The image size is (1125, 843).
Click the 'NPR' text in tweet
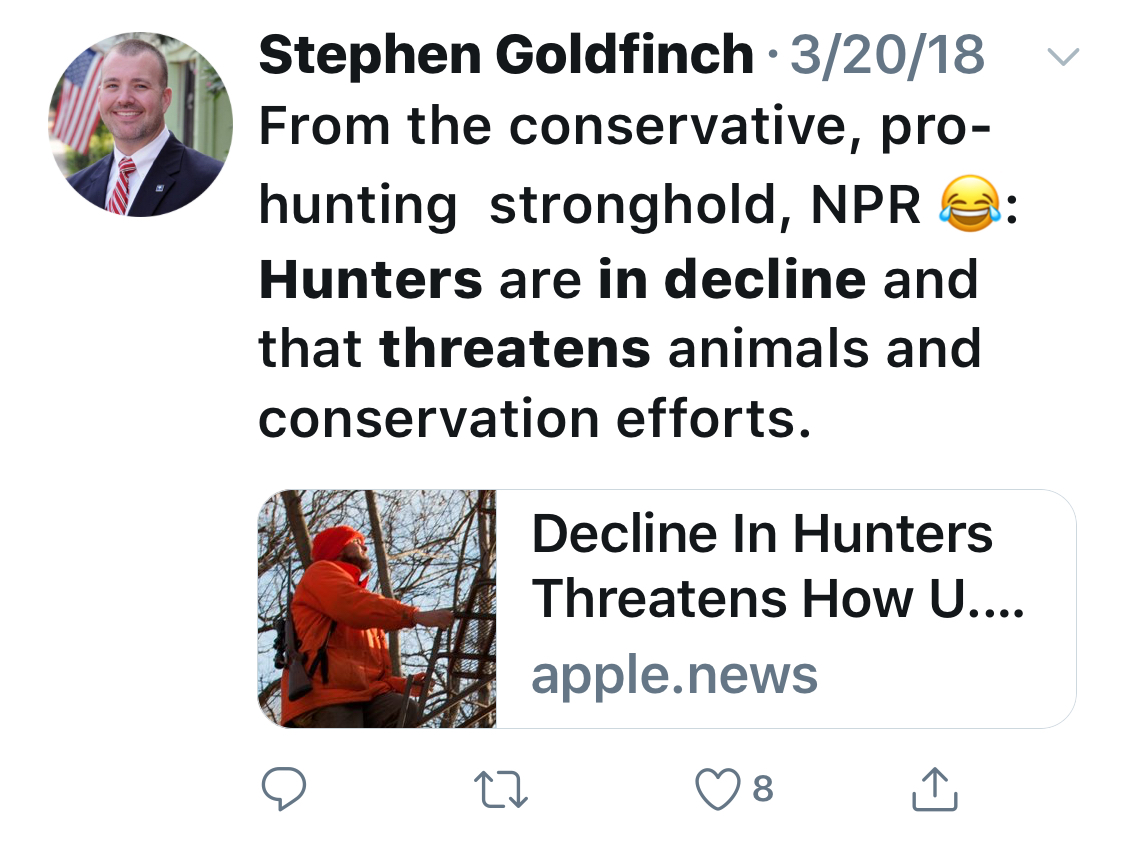(x=866, y=205)
